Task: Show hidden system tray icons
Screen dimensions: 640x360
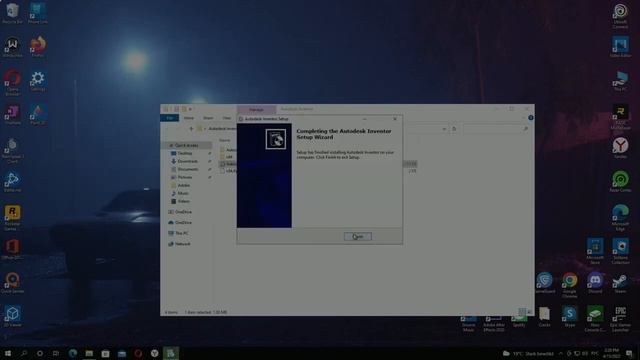Action: (560, 353)
